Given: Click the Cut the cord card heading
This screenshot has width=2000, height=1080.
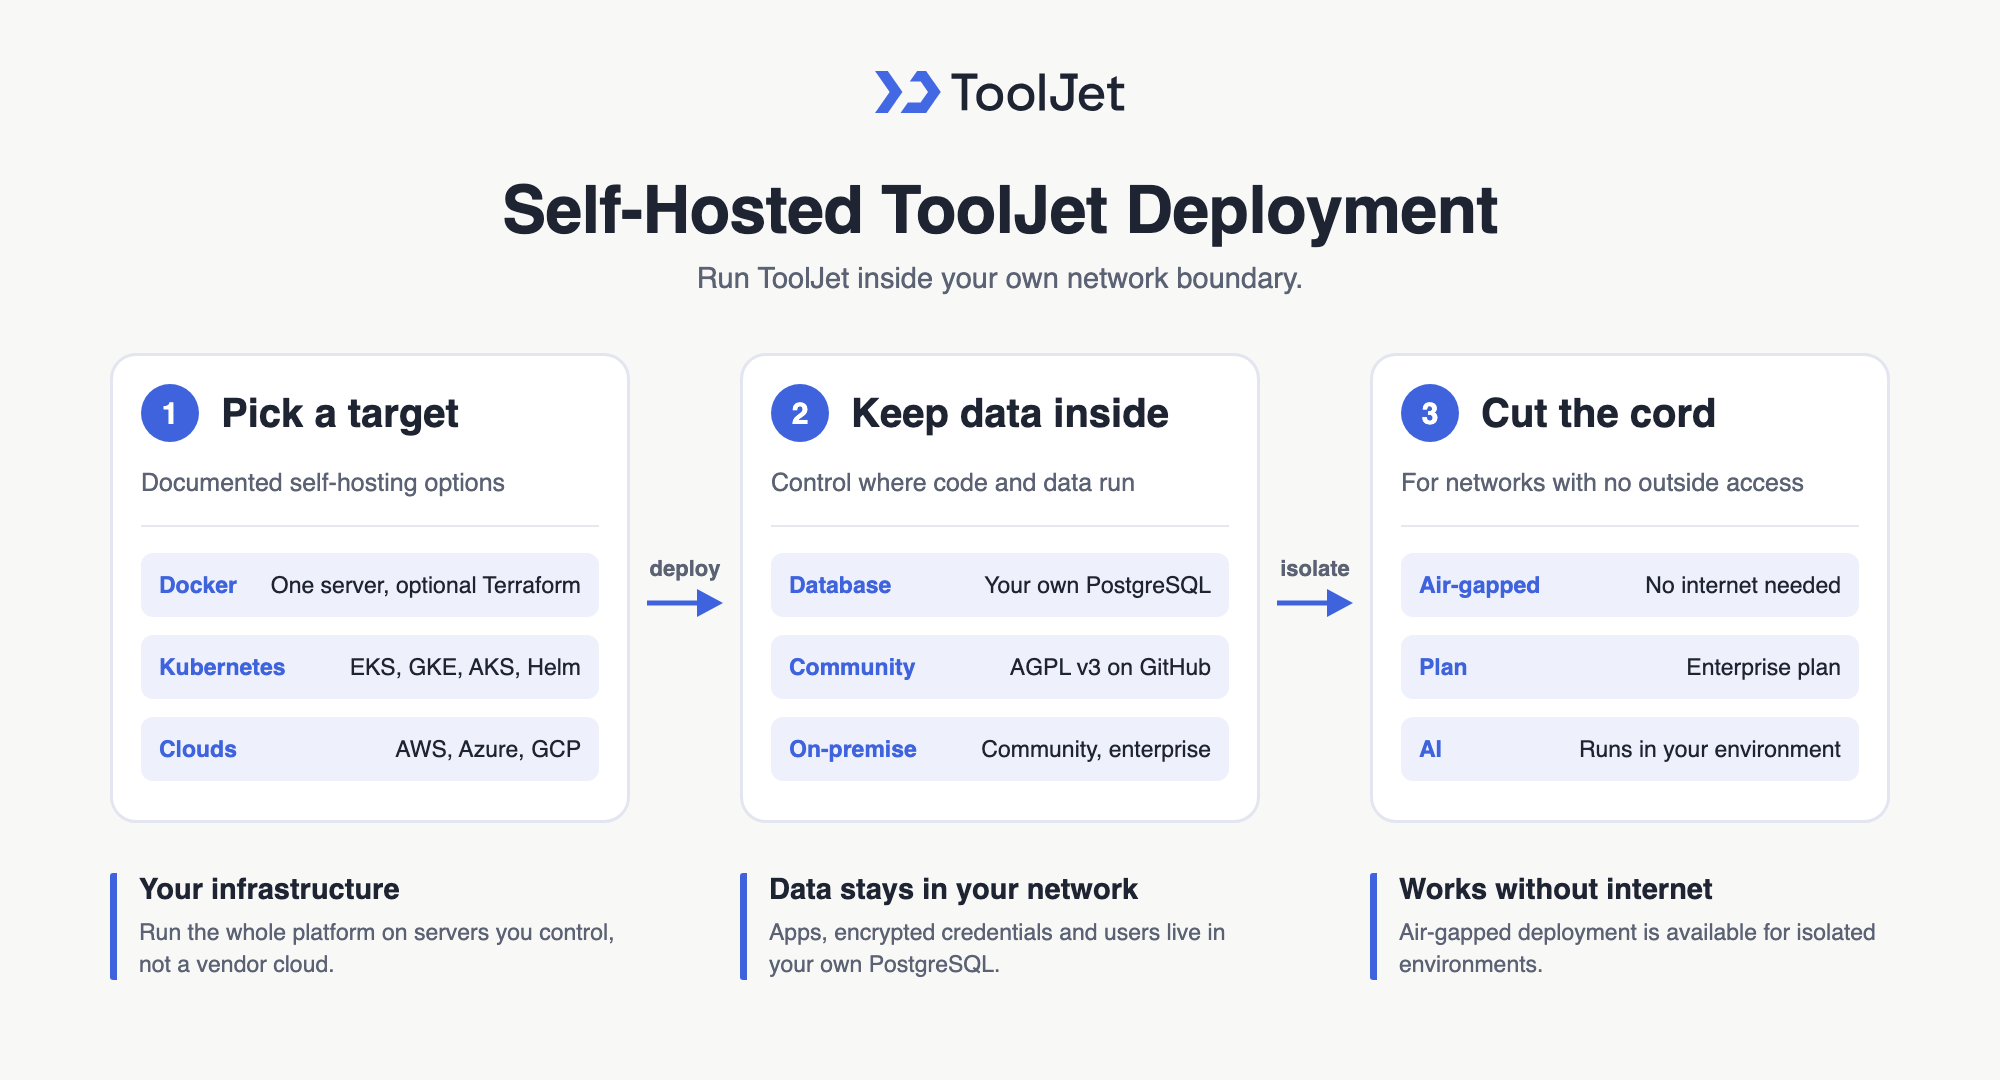Looking at the screenshot, I should [x=1598, y=413].
